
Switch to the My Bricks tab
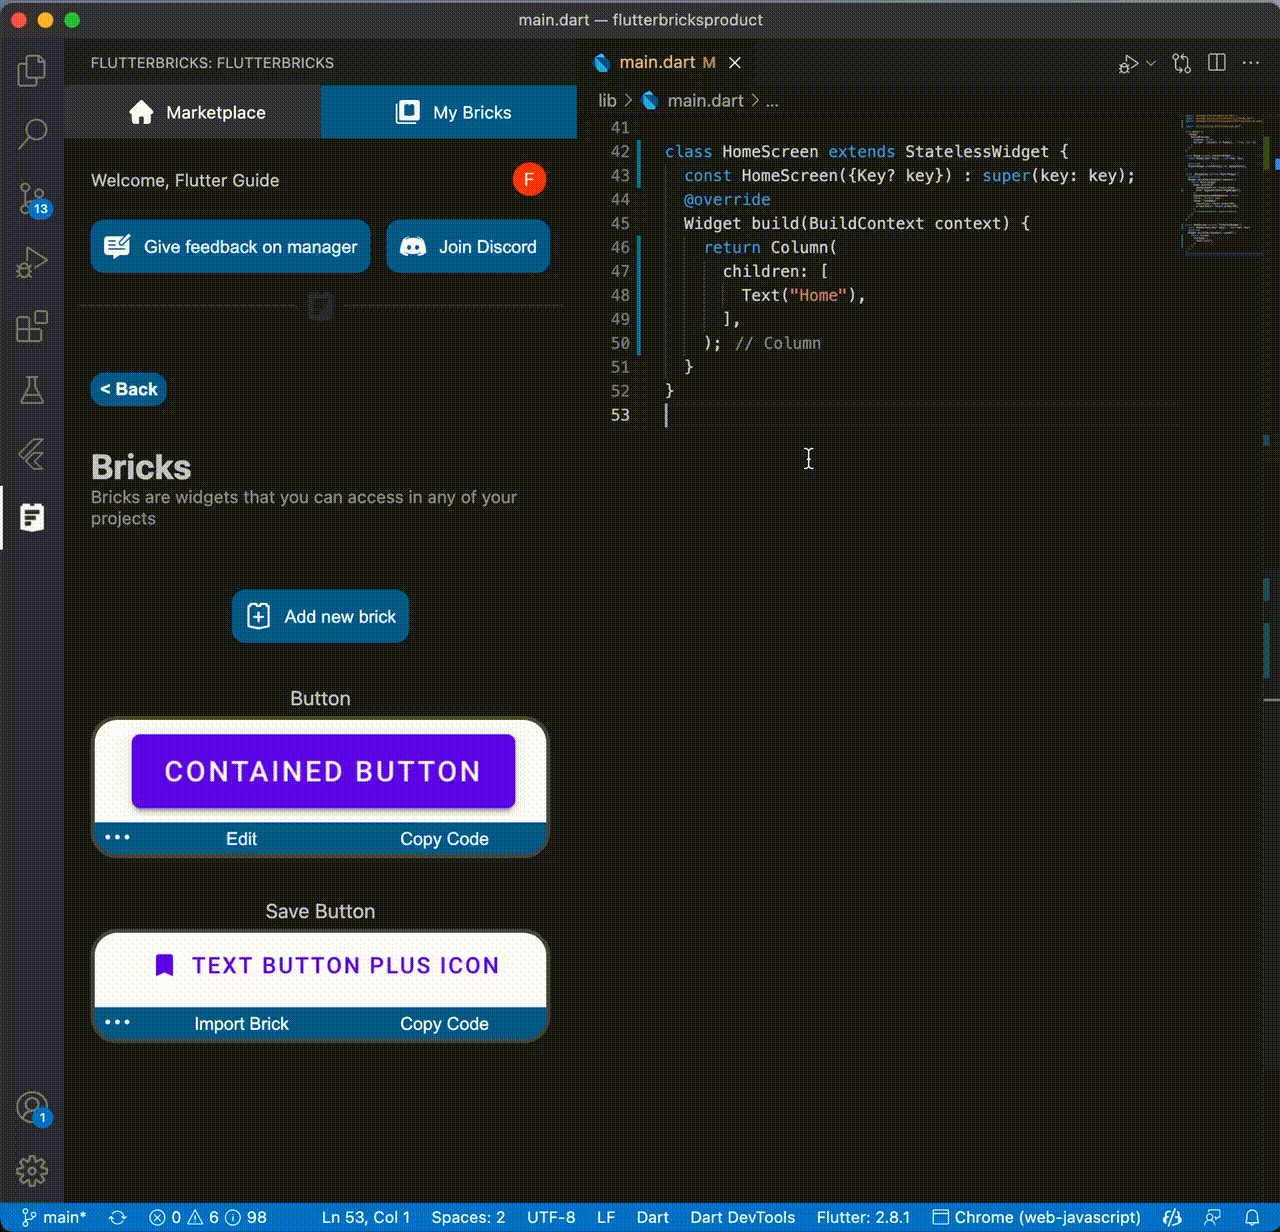click(x=449, y=112)
